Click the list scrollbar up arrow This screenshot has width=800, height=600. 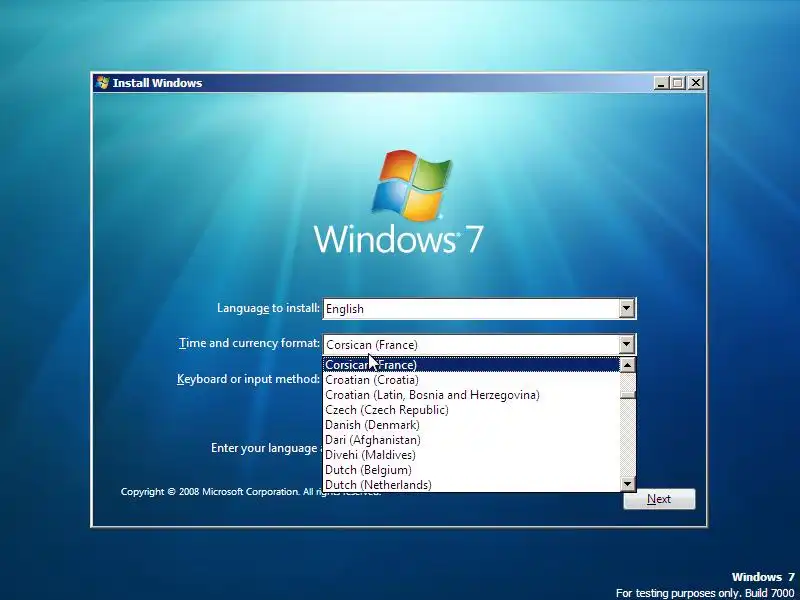(x=628, y=365)
